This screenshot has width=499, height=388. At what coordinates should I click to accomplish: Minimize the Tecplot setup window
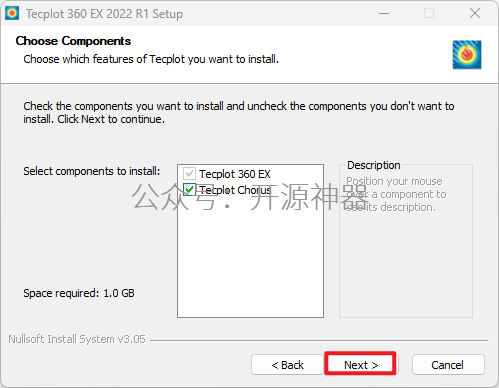(384, 14)
